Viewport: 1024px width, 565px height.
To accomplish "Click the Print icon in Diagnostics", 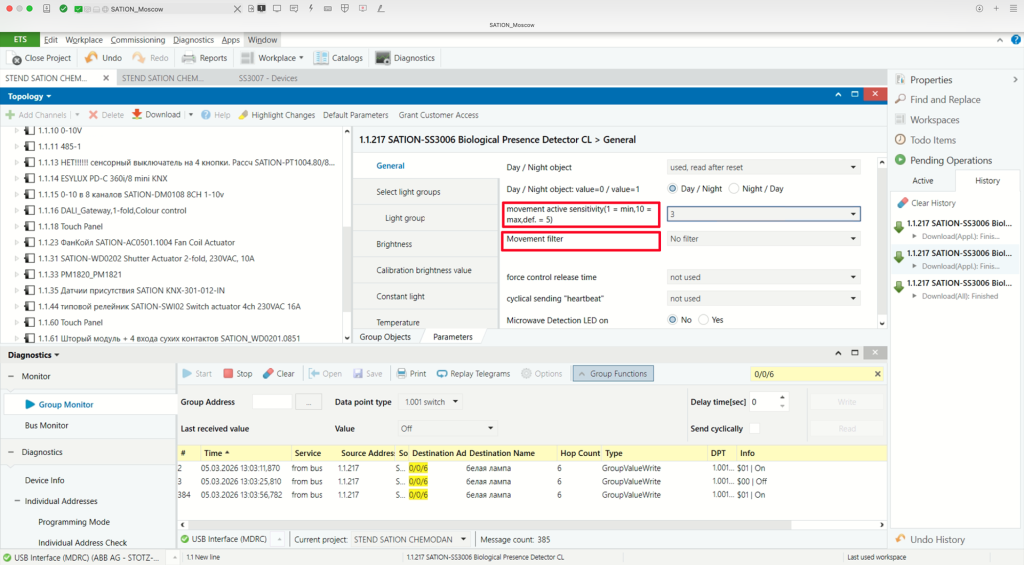I will pos(402,374).
